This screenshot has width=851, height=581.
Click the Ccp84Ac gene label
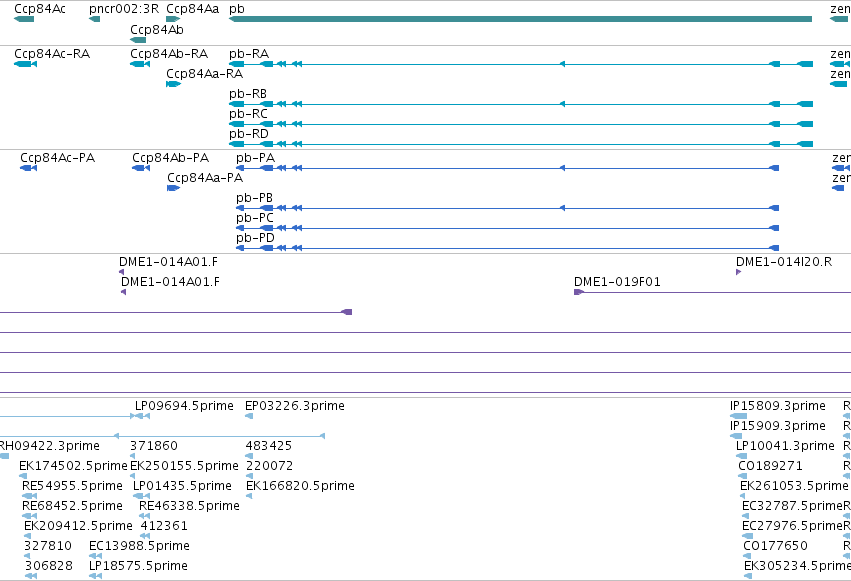tap(40, 9)
